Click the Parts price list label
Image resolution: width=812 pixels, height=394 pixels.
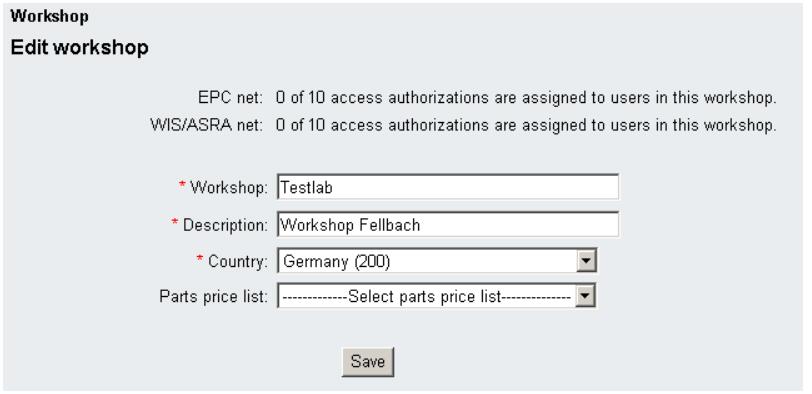point(213,297)
